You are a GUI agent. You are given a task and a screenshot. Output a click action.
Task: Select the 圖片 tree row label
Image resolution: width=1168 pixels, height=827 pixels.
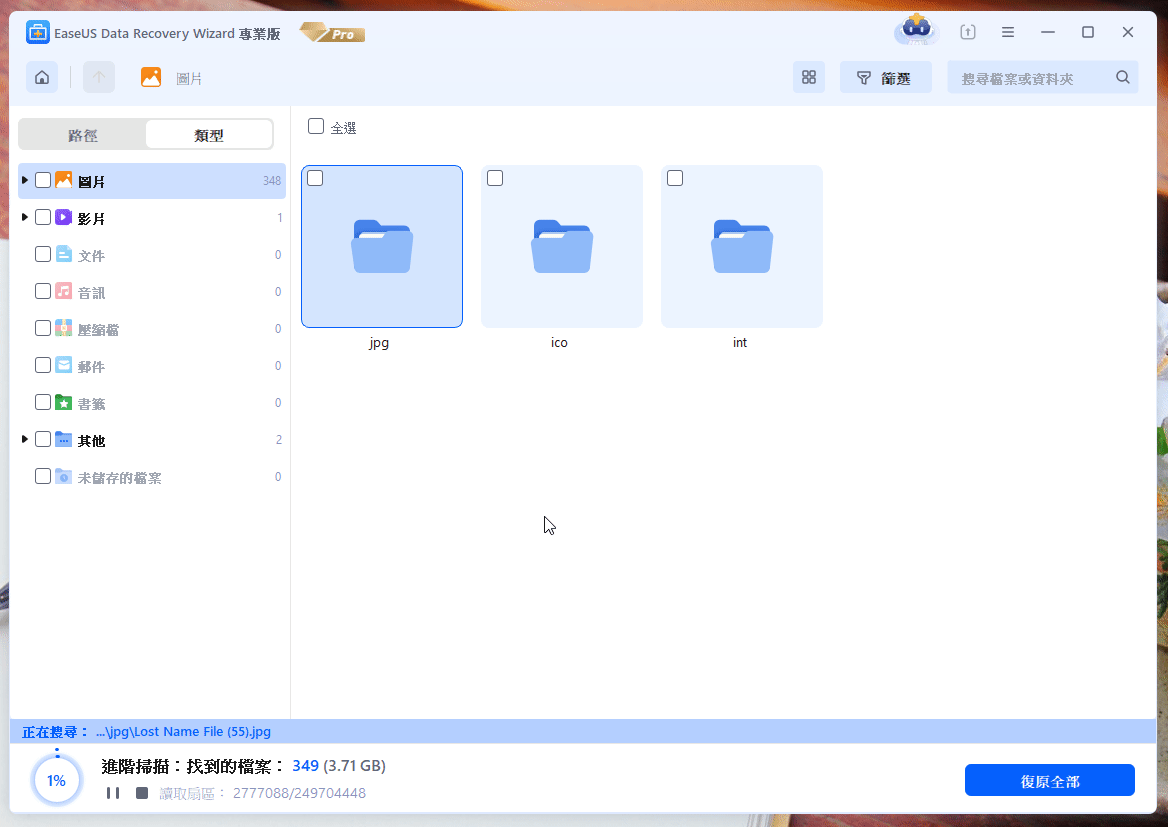pyautogui.click(x=91, y=181)
